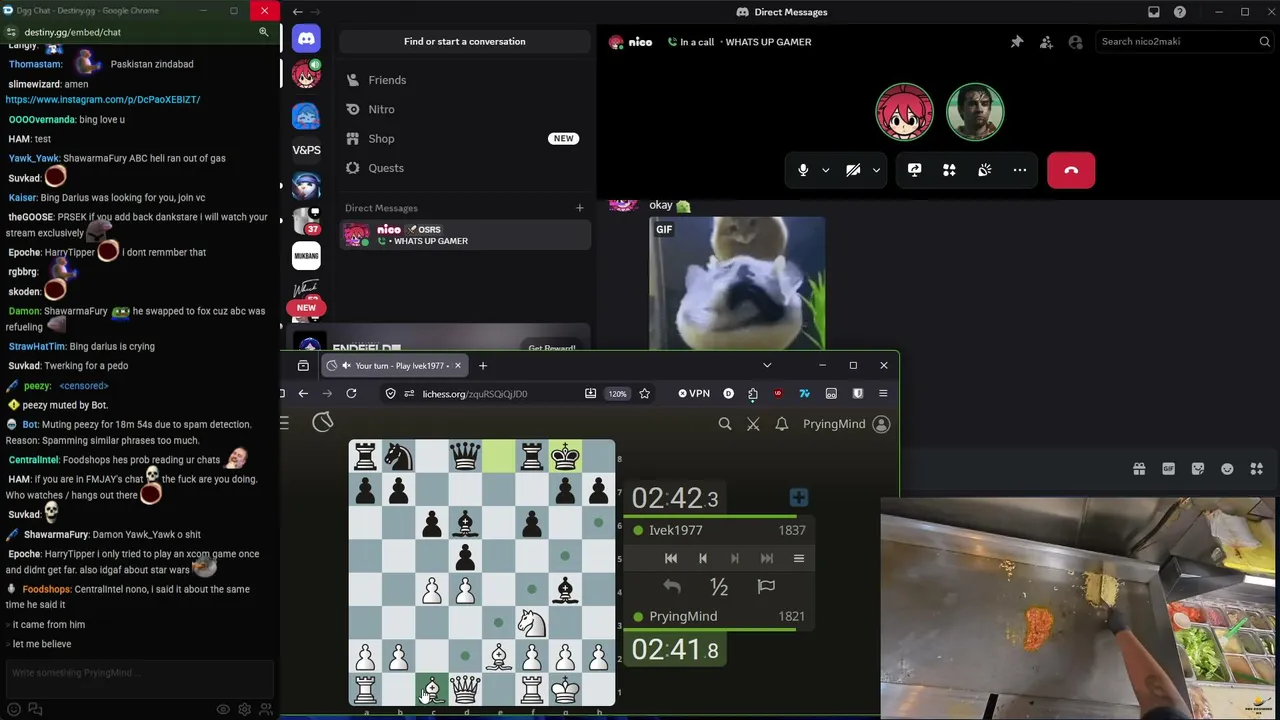Open microphone input options arrow in Discord
The image size is (1280, 720).
[825, 170]
